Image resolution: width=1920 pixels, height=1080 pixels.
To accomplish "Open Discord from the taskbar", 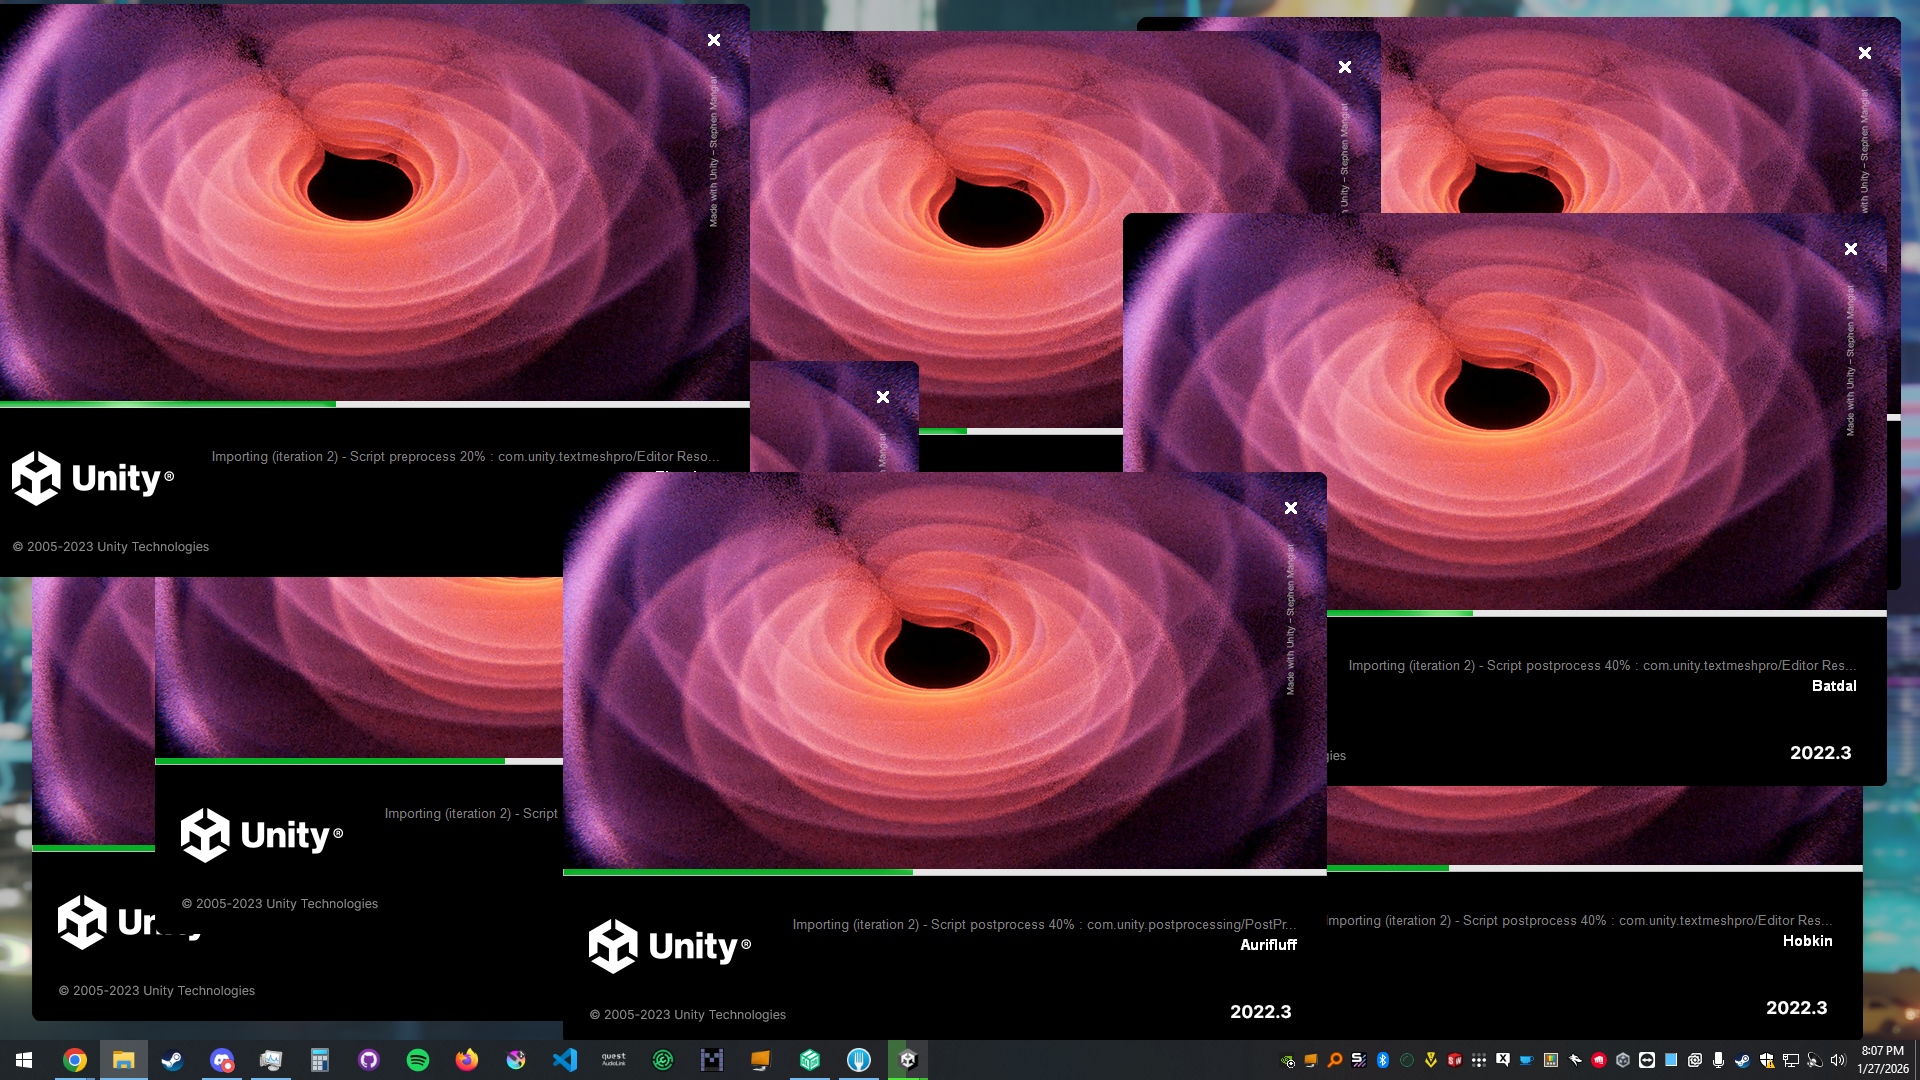I will pyautogui.click(x=221, y=1060).
